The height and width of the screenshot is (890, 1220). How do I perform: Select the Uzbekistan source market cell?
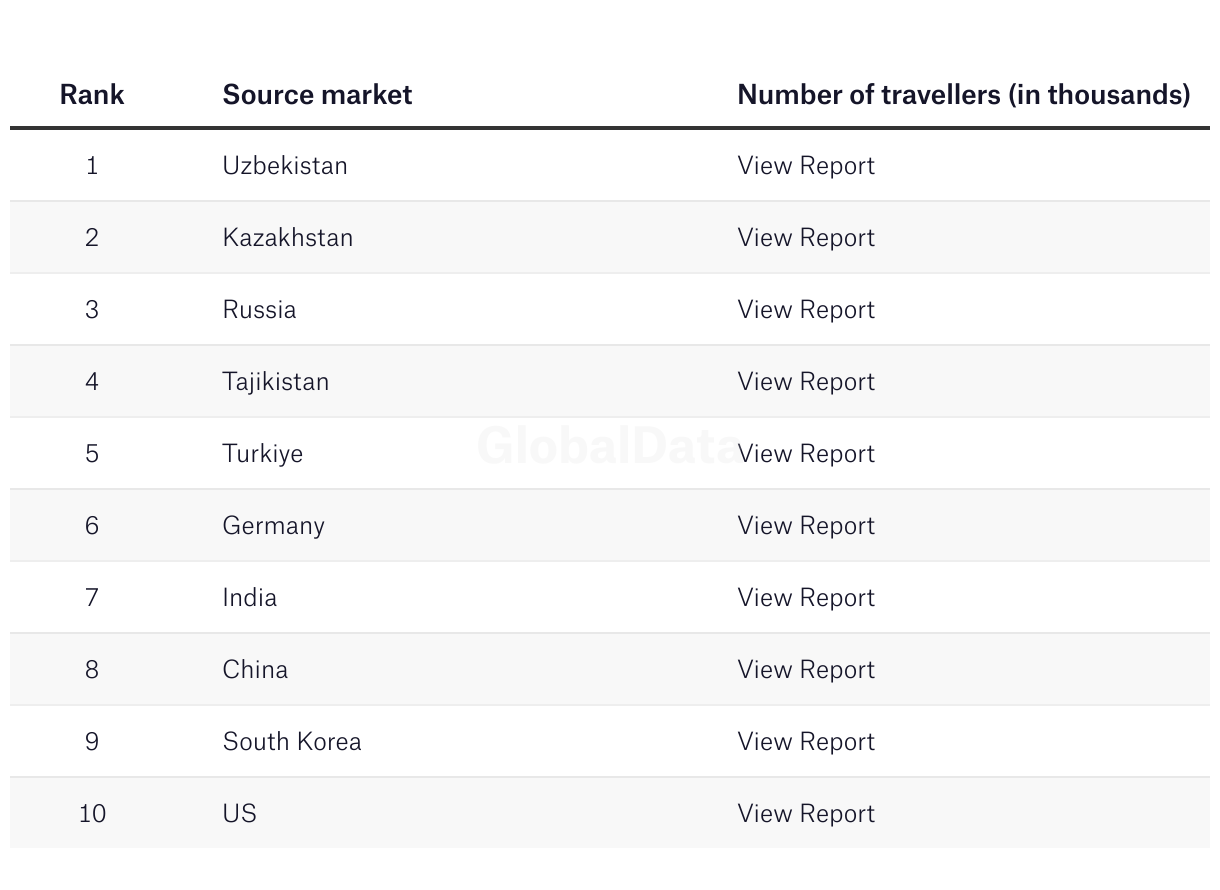tap(285, 165)
